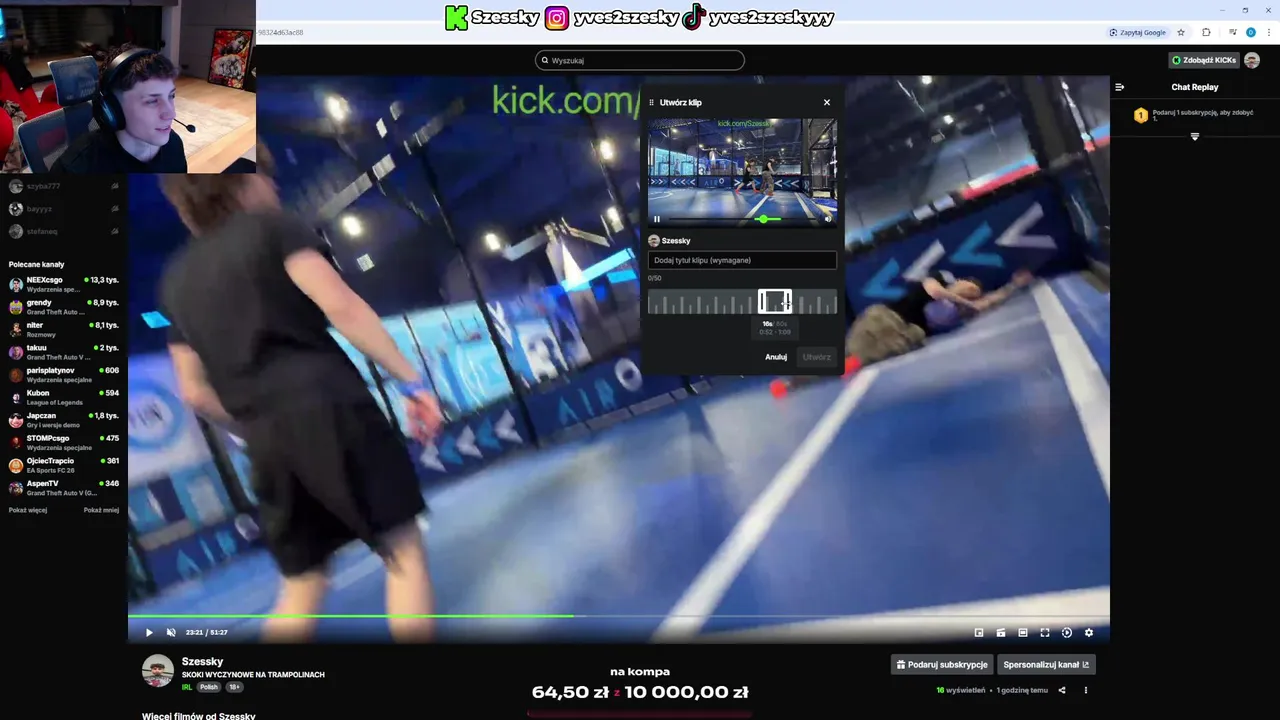The width and height of the screenshot is (1280, 720).
Task: Click the clip preview green seek handle
Action: pyautogui.click(x=764, y=219)
